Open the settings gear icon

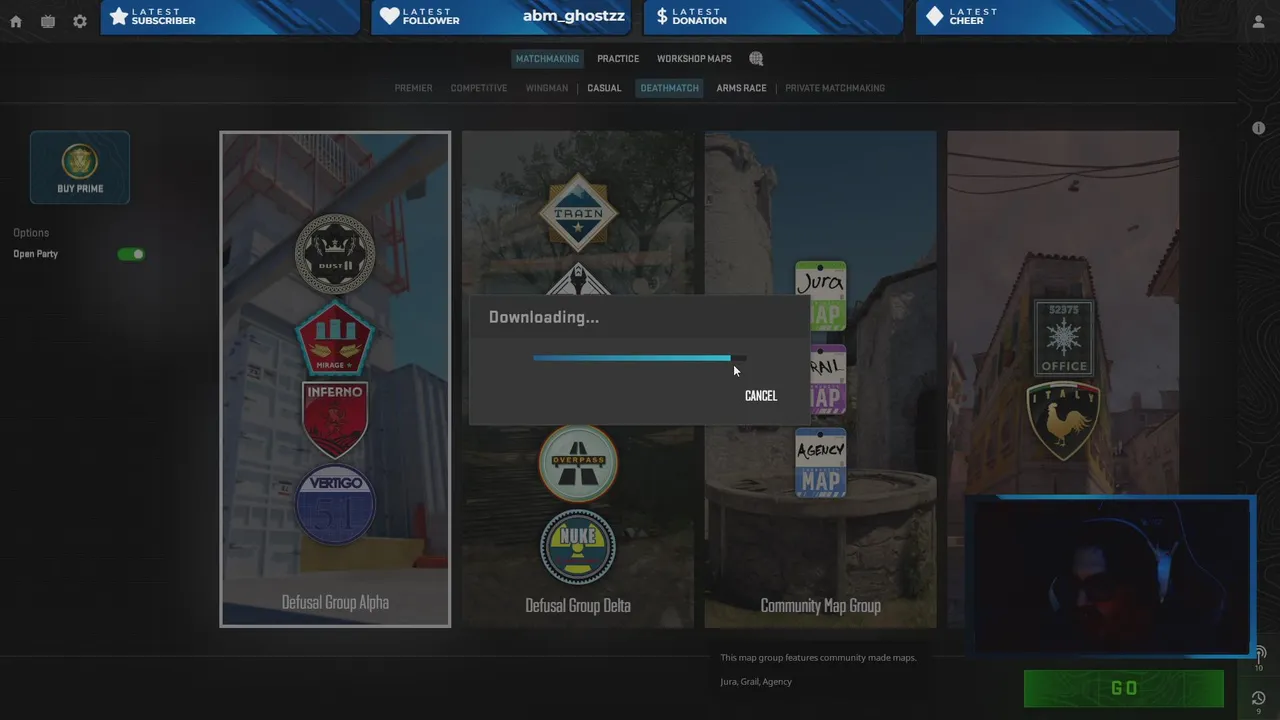[80, 21]
